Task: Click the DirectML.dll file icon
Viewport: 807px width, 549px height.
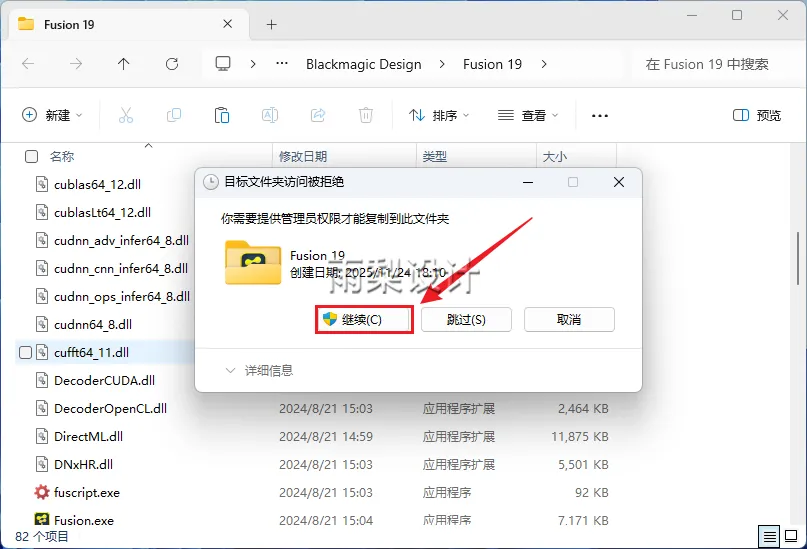Action: tap(42, 436)
